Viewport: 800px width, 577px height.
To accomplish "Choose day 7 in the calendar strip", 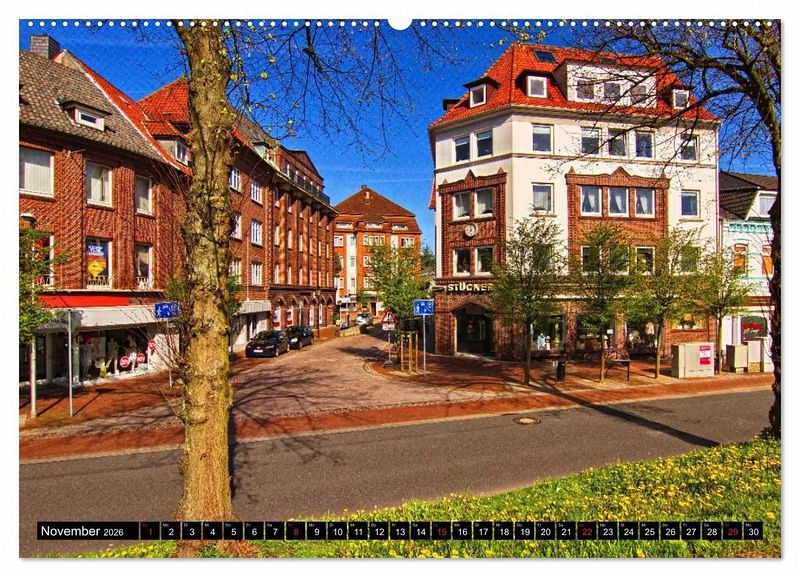I will pyautogui.click(x=274, y=531).
